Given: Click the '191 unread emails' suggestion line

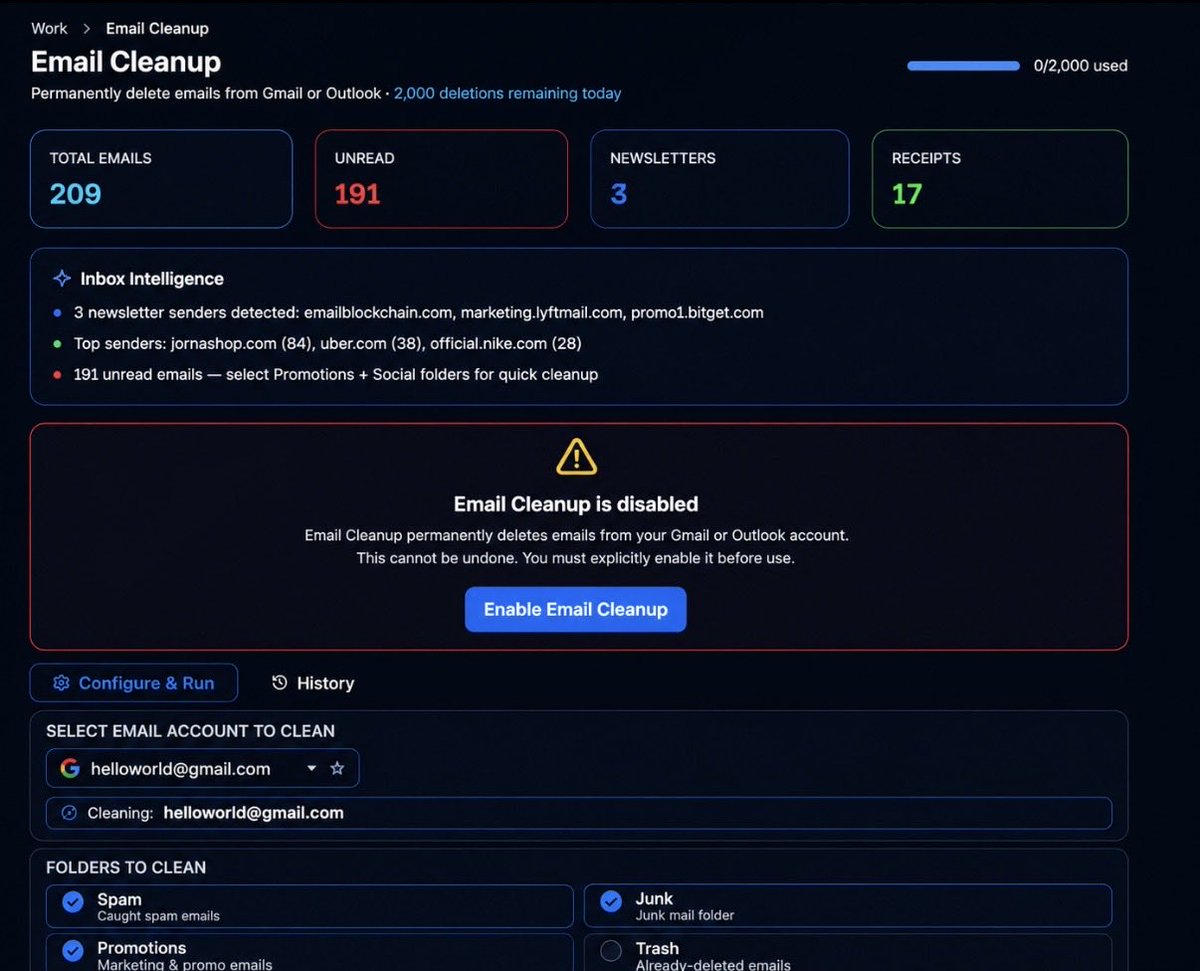Looking at the screenshot, I should (336, 374).
